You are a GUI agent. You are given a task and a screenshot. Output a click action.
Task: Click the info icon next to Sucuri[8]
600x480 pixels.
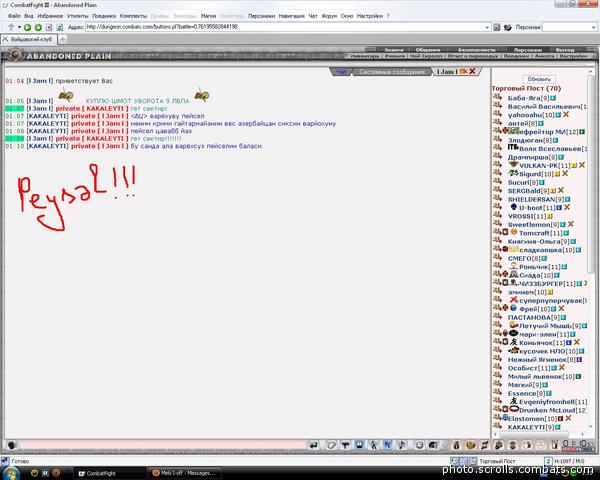point(541,183)
